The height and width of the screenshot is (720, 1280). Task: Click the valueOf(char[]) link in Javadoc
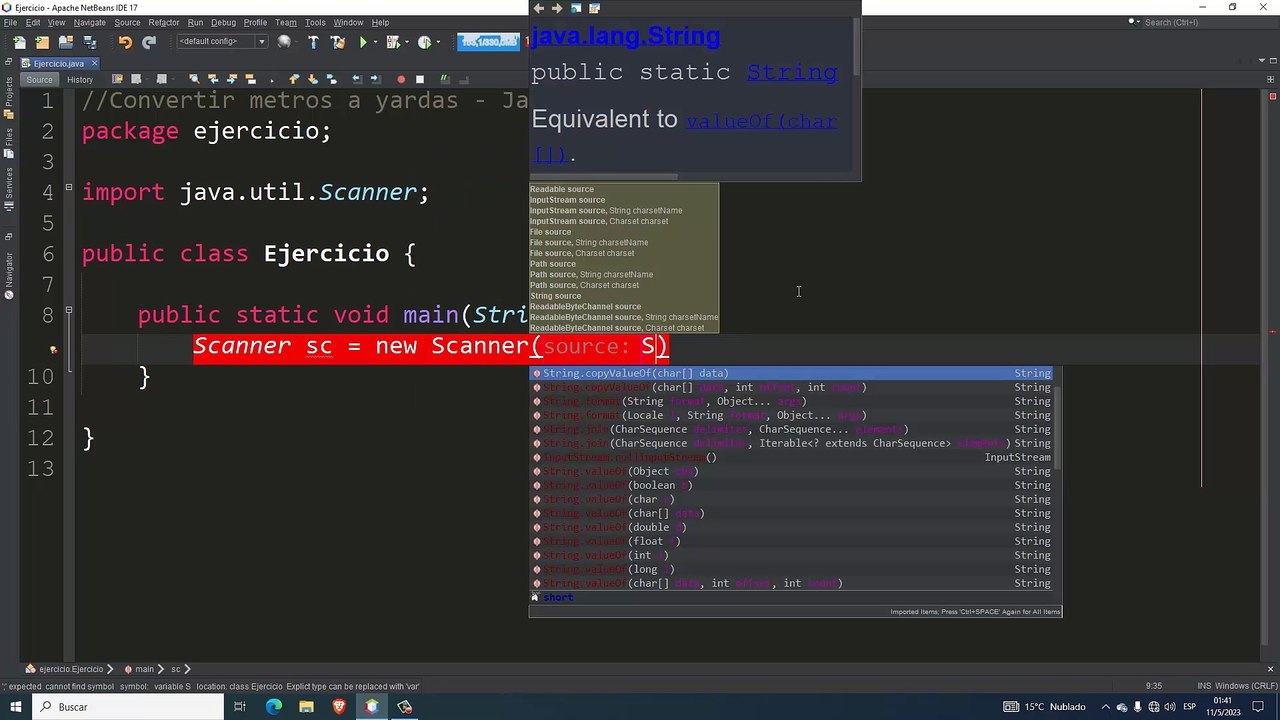tap(761, 121)
